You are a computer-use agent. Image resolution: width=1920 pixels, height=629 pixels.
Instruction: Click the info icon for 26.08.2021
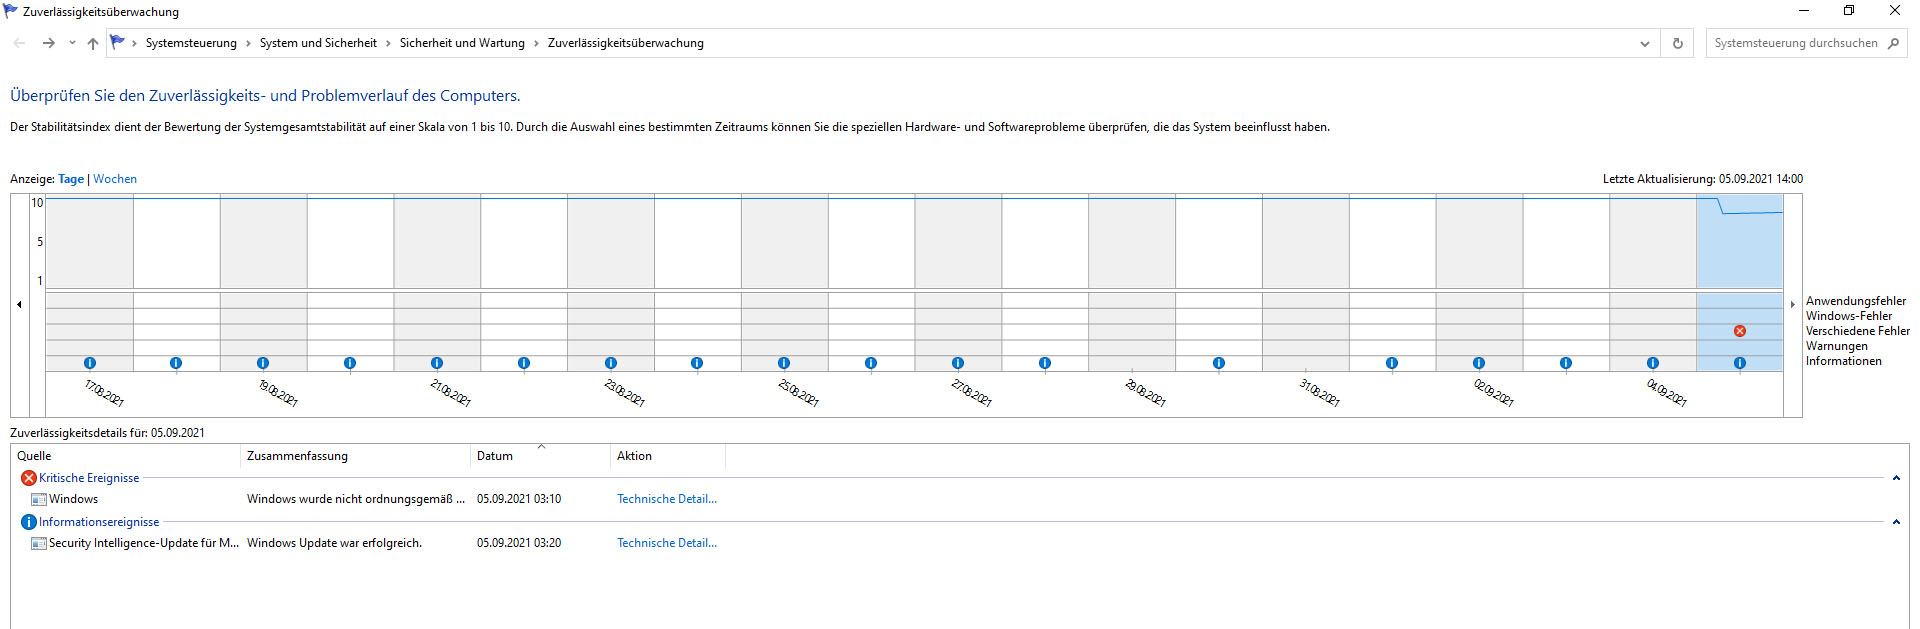(871, 363)
